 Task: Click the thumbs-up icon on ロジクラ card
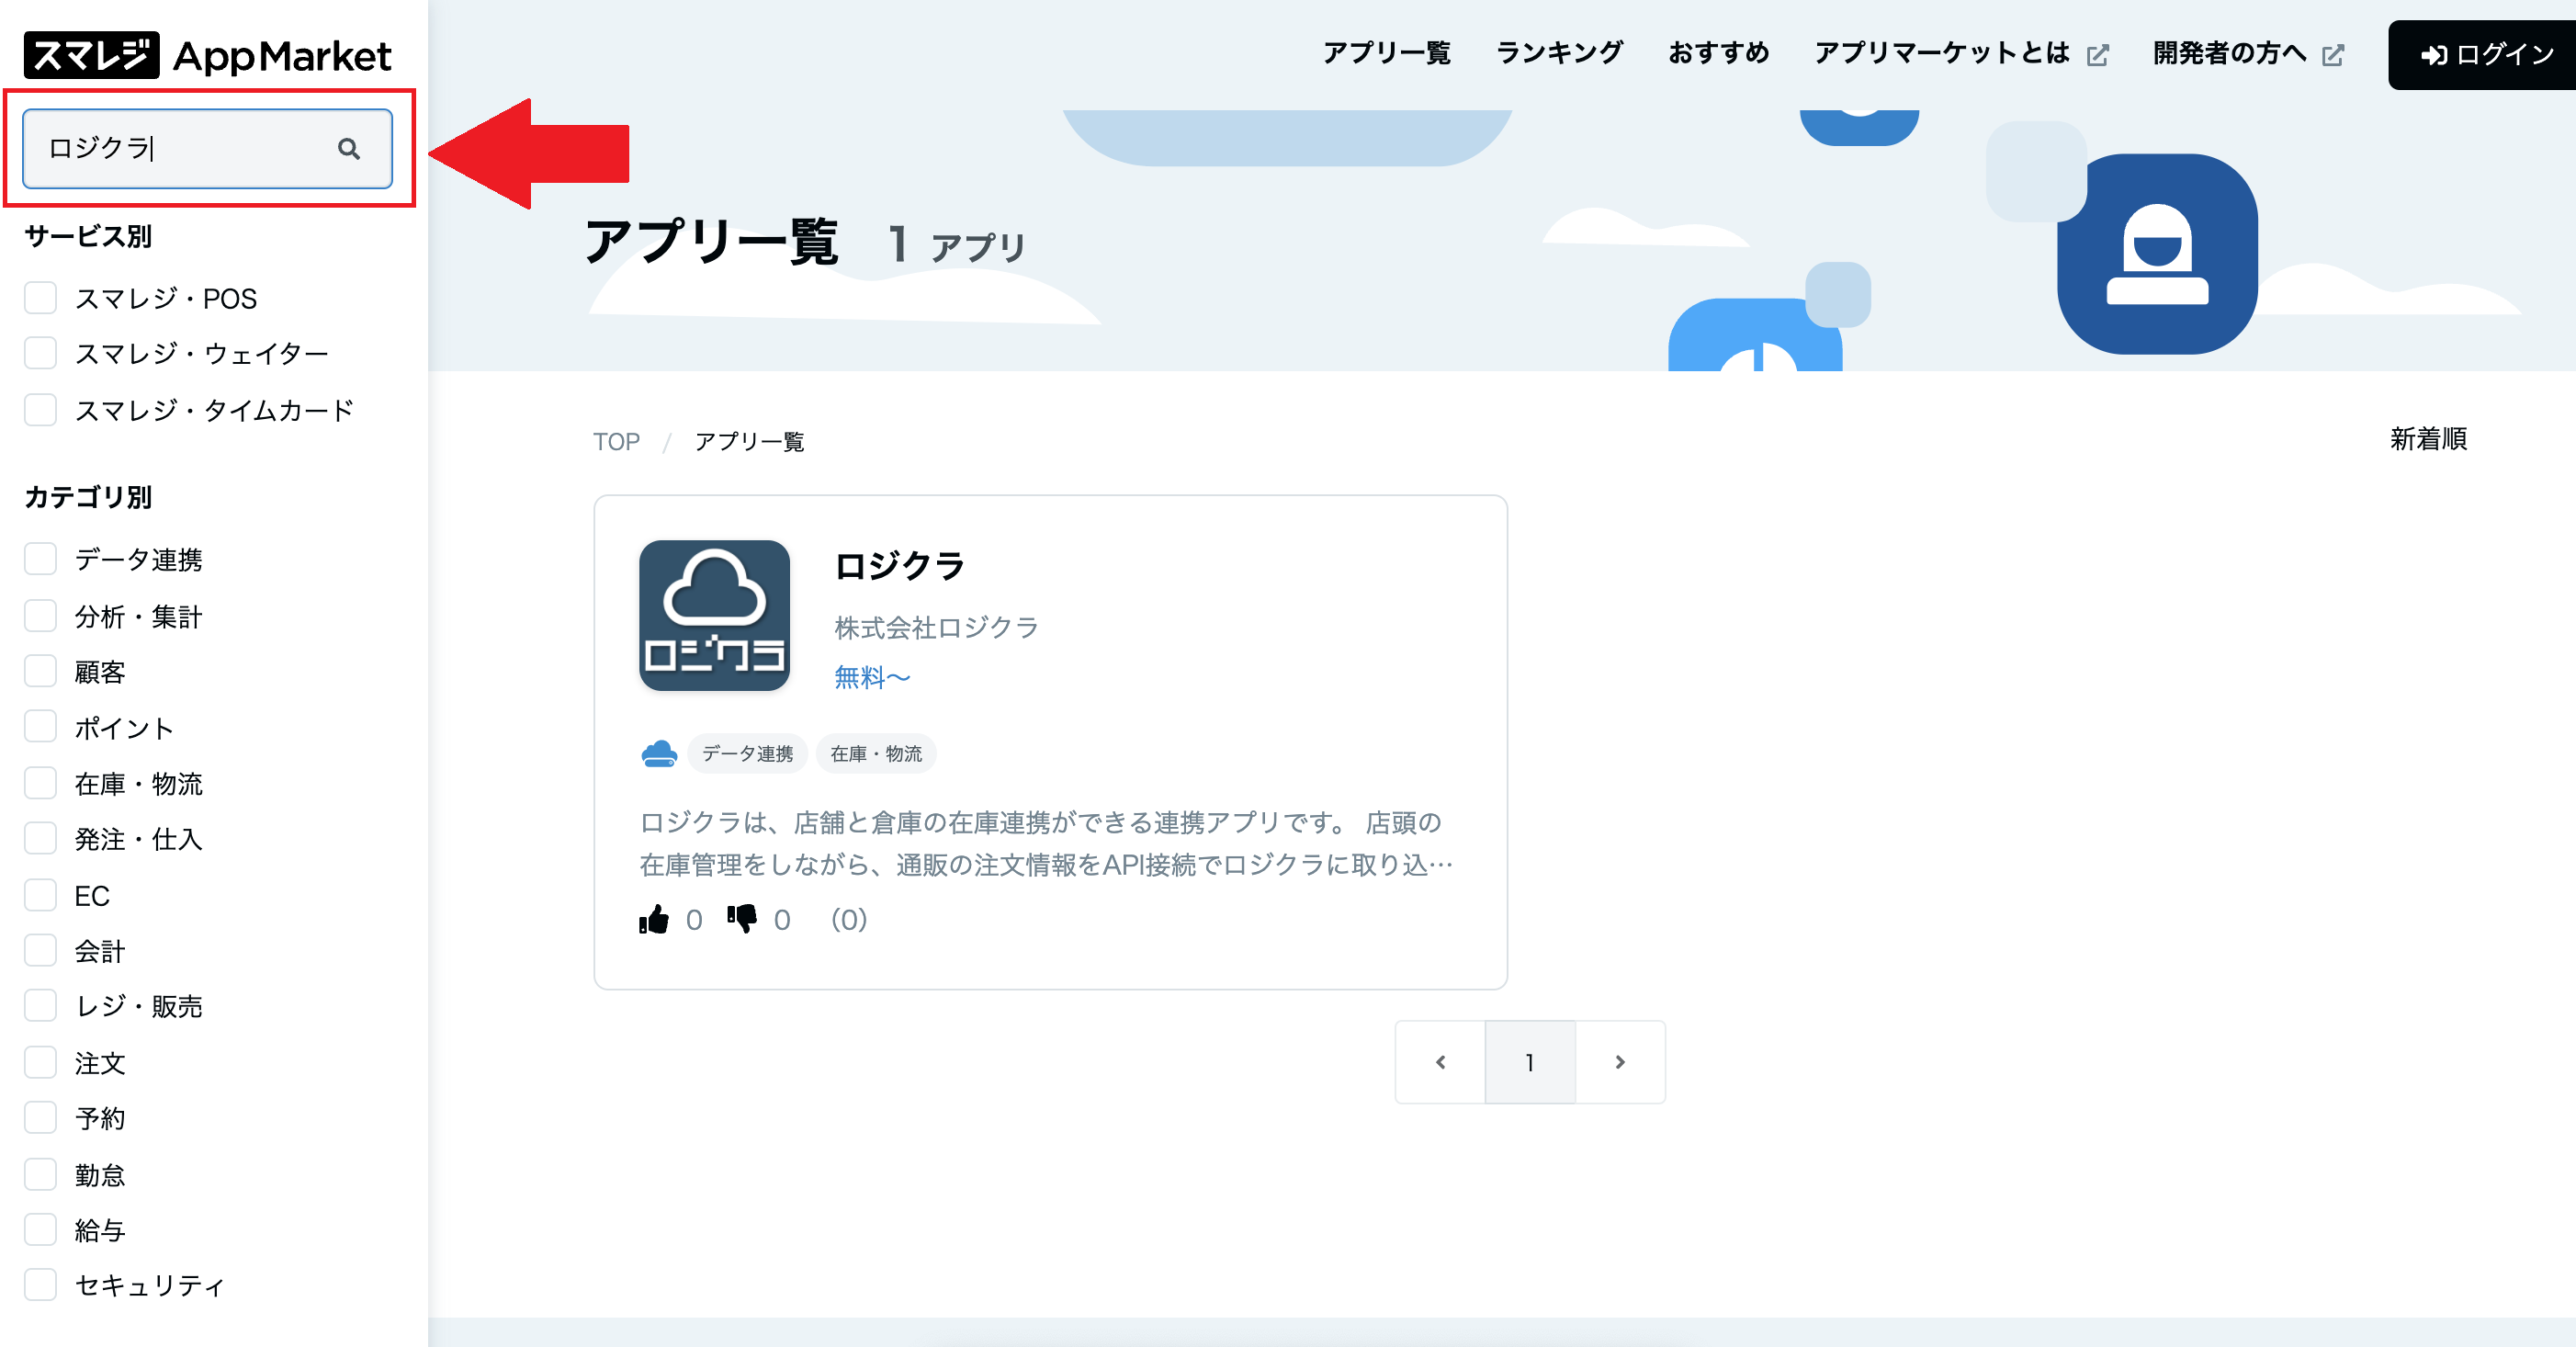[654, 919]
